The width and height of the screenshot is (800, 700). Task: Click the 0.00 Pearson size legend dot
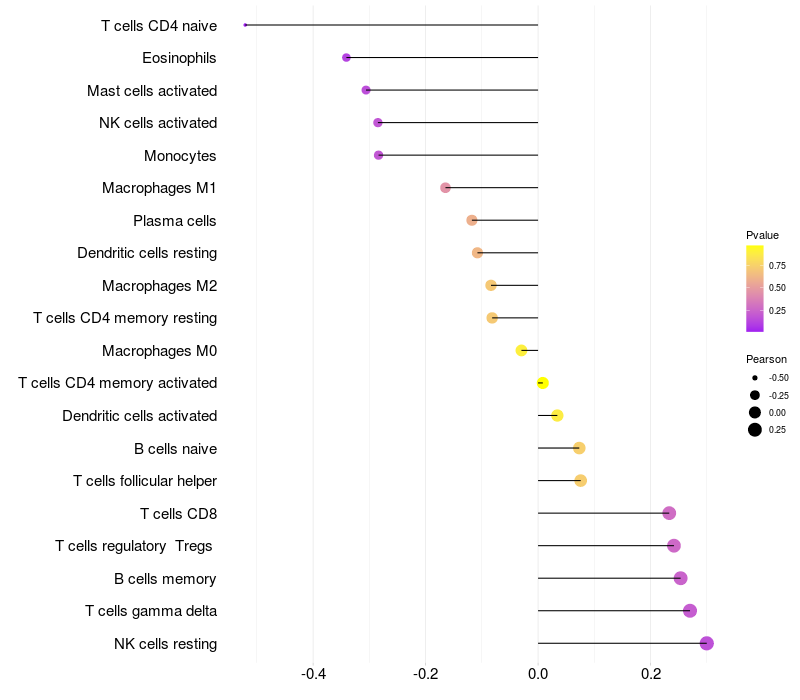[x=755, y=413]
